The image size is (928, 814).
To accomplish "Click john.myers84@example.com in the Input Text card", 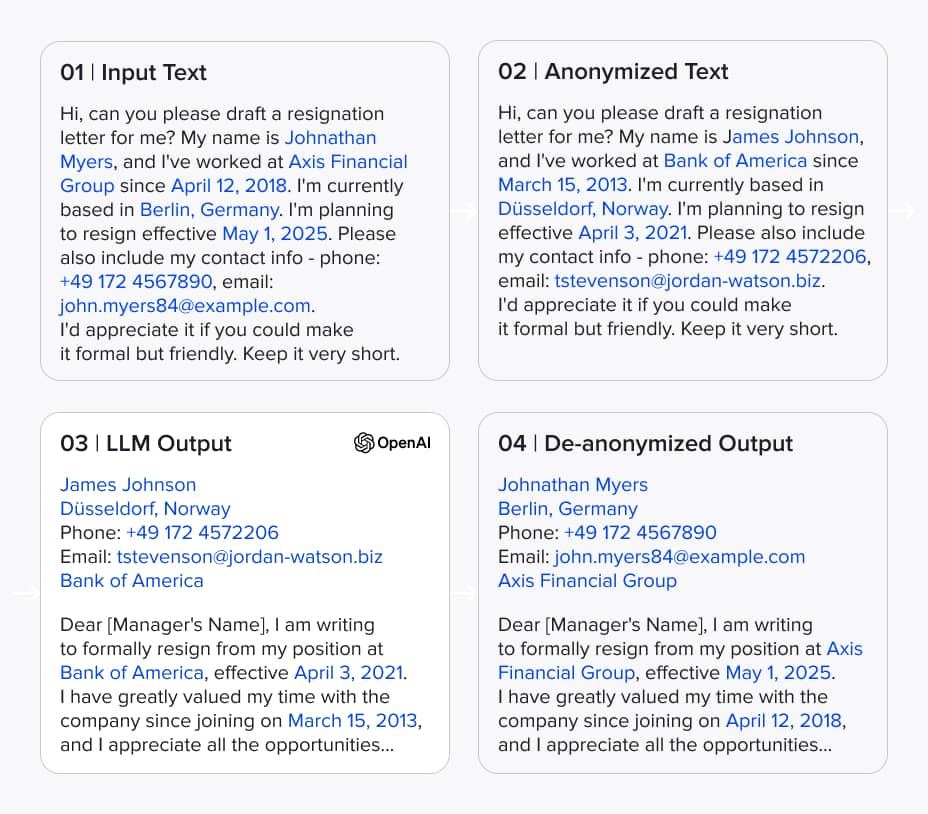I will pos(185,305).
